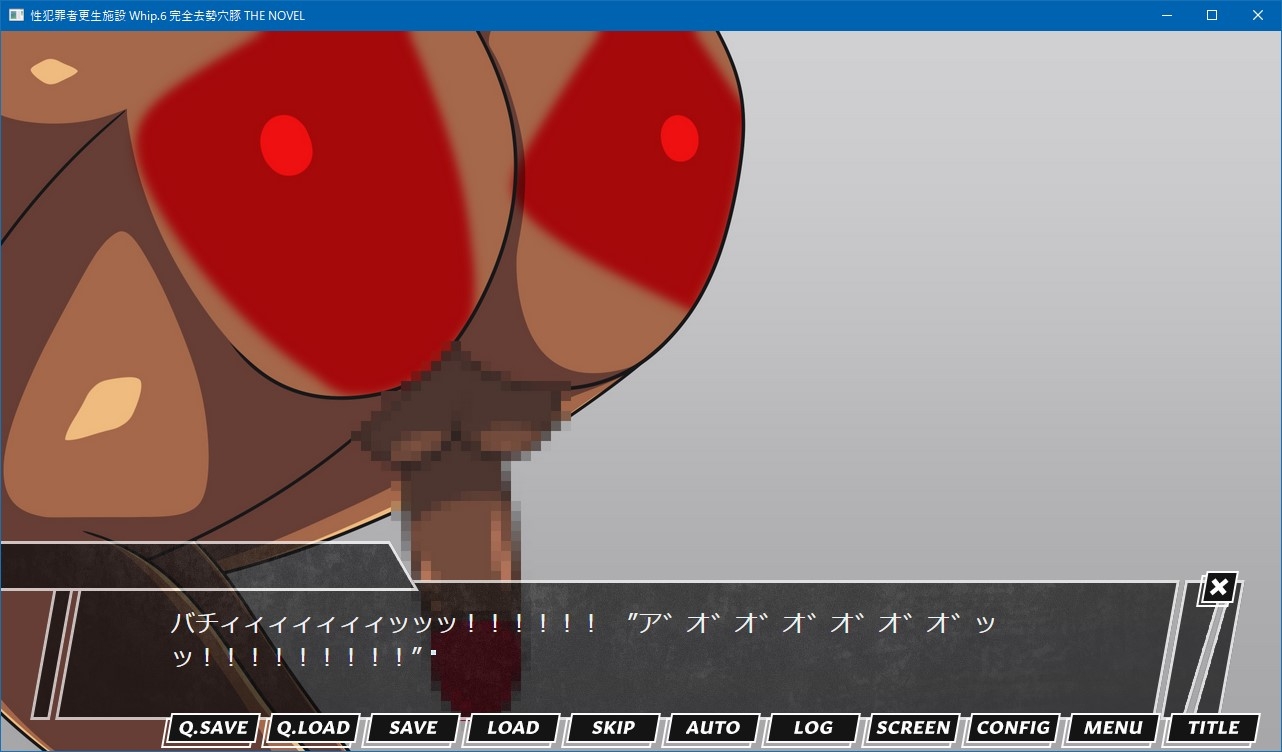Click the window title text
This screenshot has height=752, width=1282.
tap(167, 15)
